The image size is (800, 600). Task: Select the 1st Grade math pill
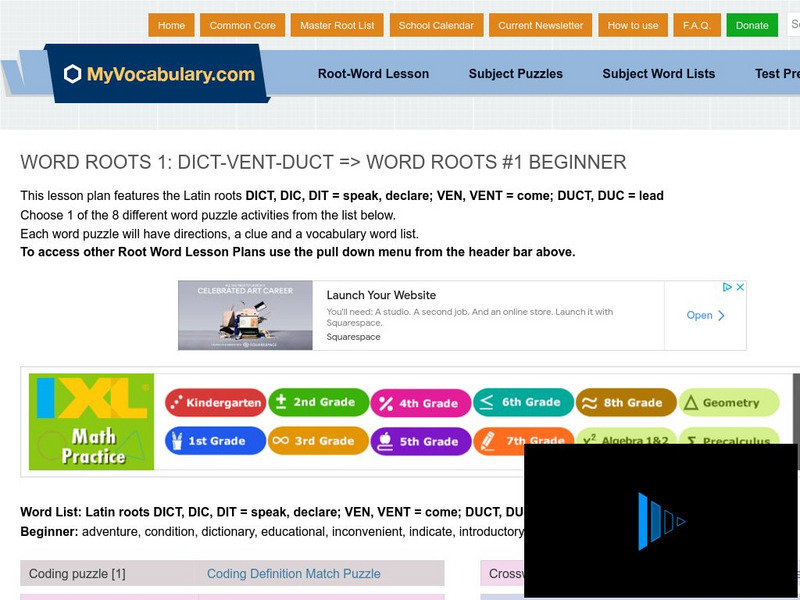(x=215, y=441)
